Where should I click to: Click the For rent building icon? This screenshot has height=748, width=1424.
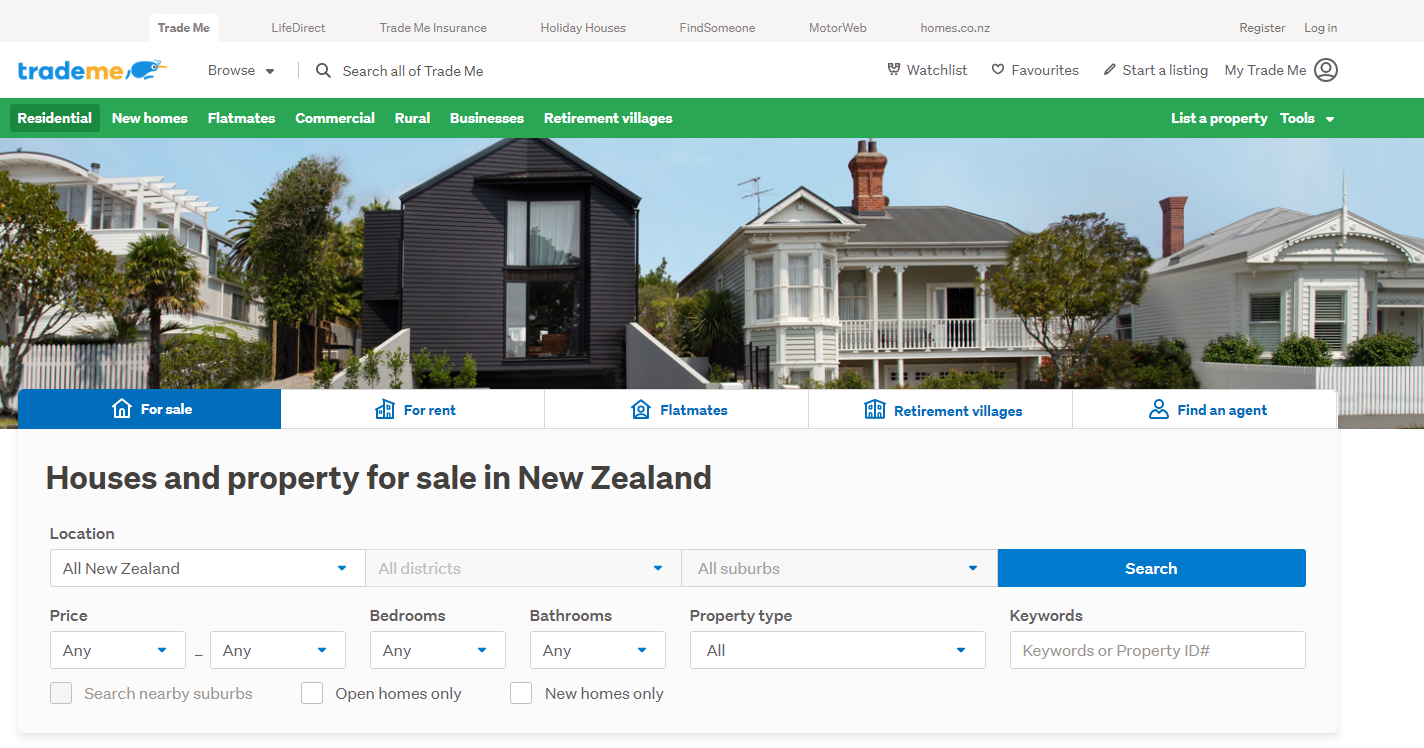(x=385, y=409)
